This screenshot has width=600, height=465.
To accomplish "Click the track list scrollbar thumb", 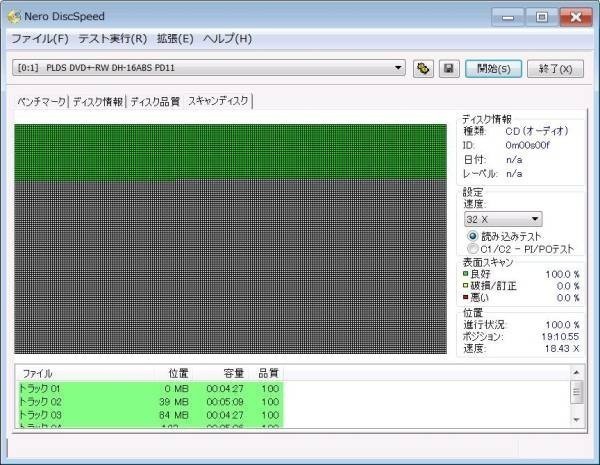I will click(577, 392).
